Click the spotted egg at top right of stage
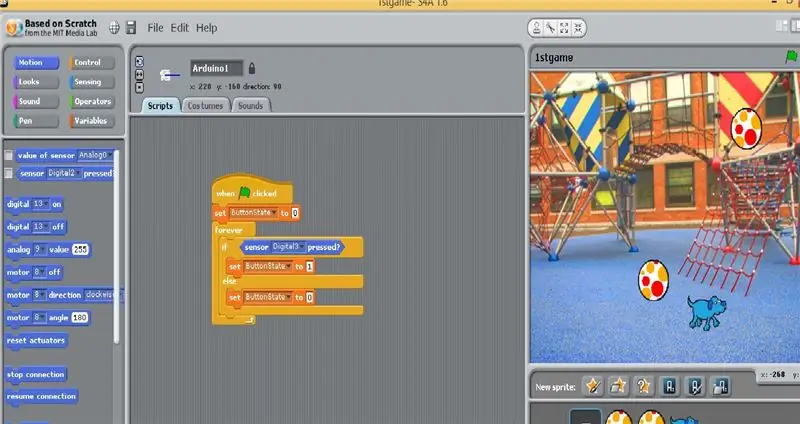The image size is (800, 424). (x=746, y=129)
